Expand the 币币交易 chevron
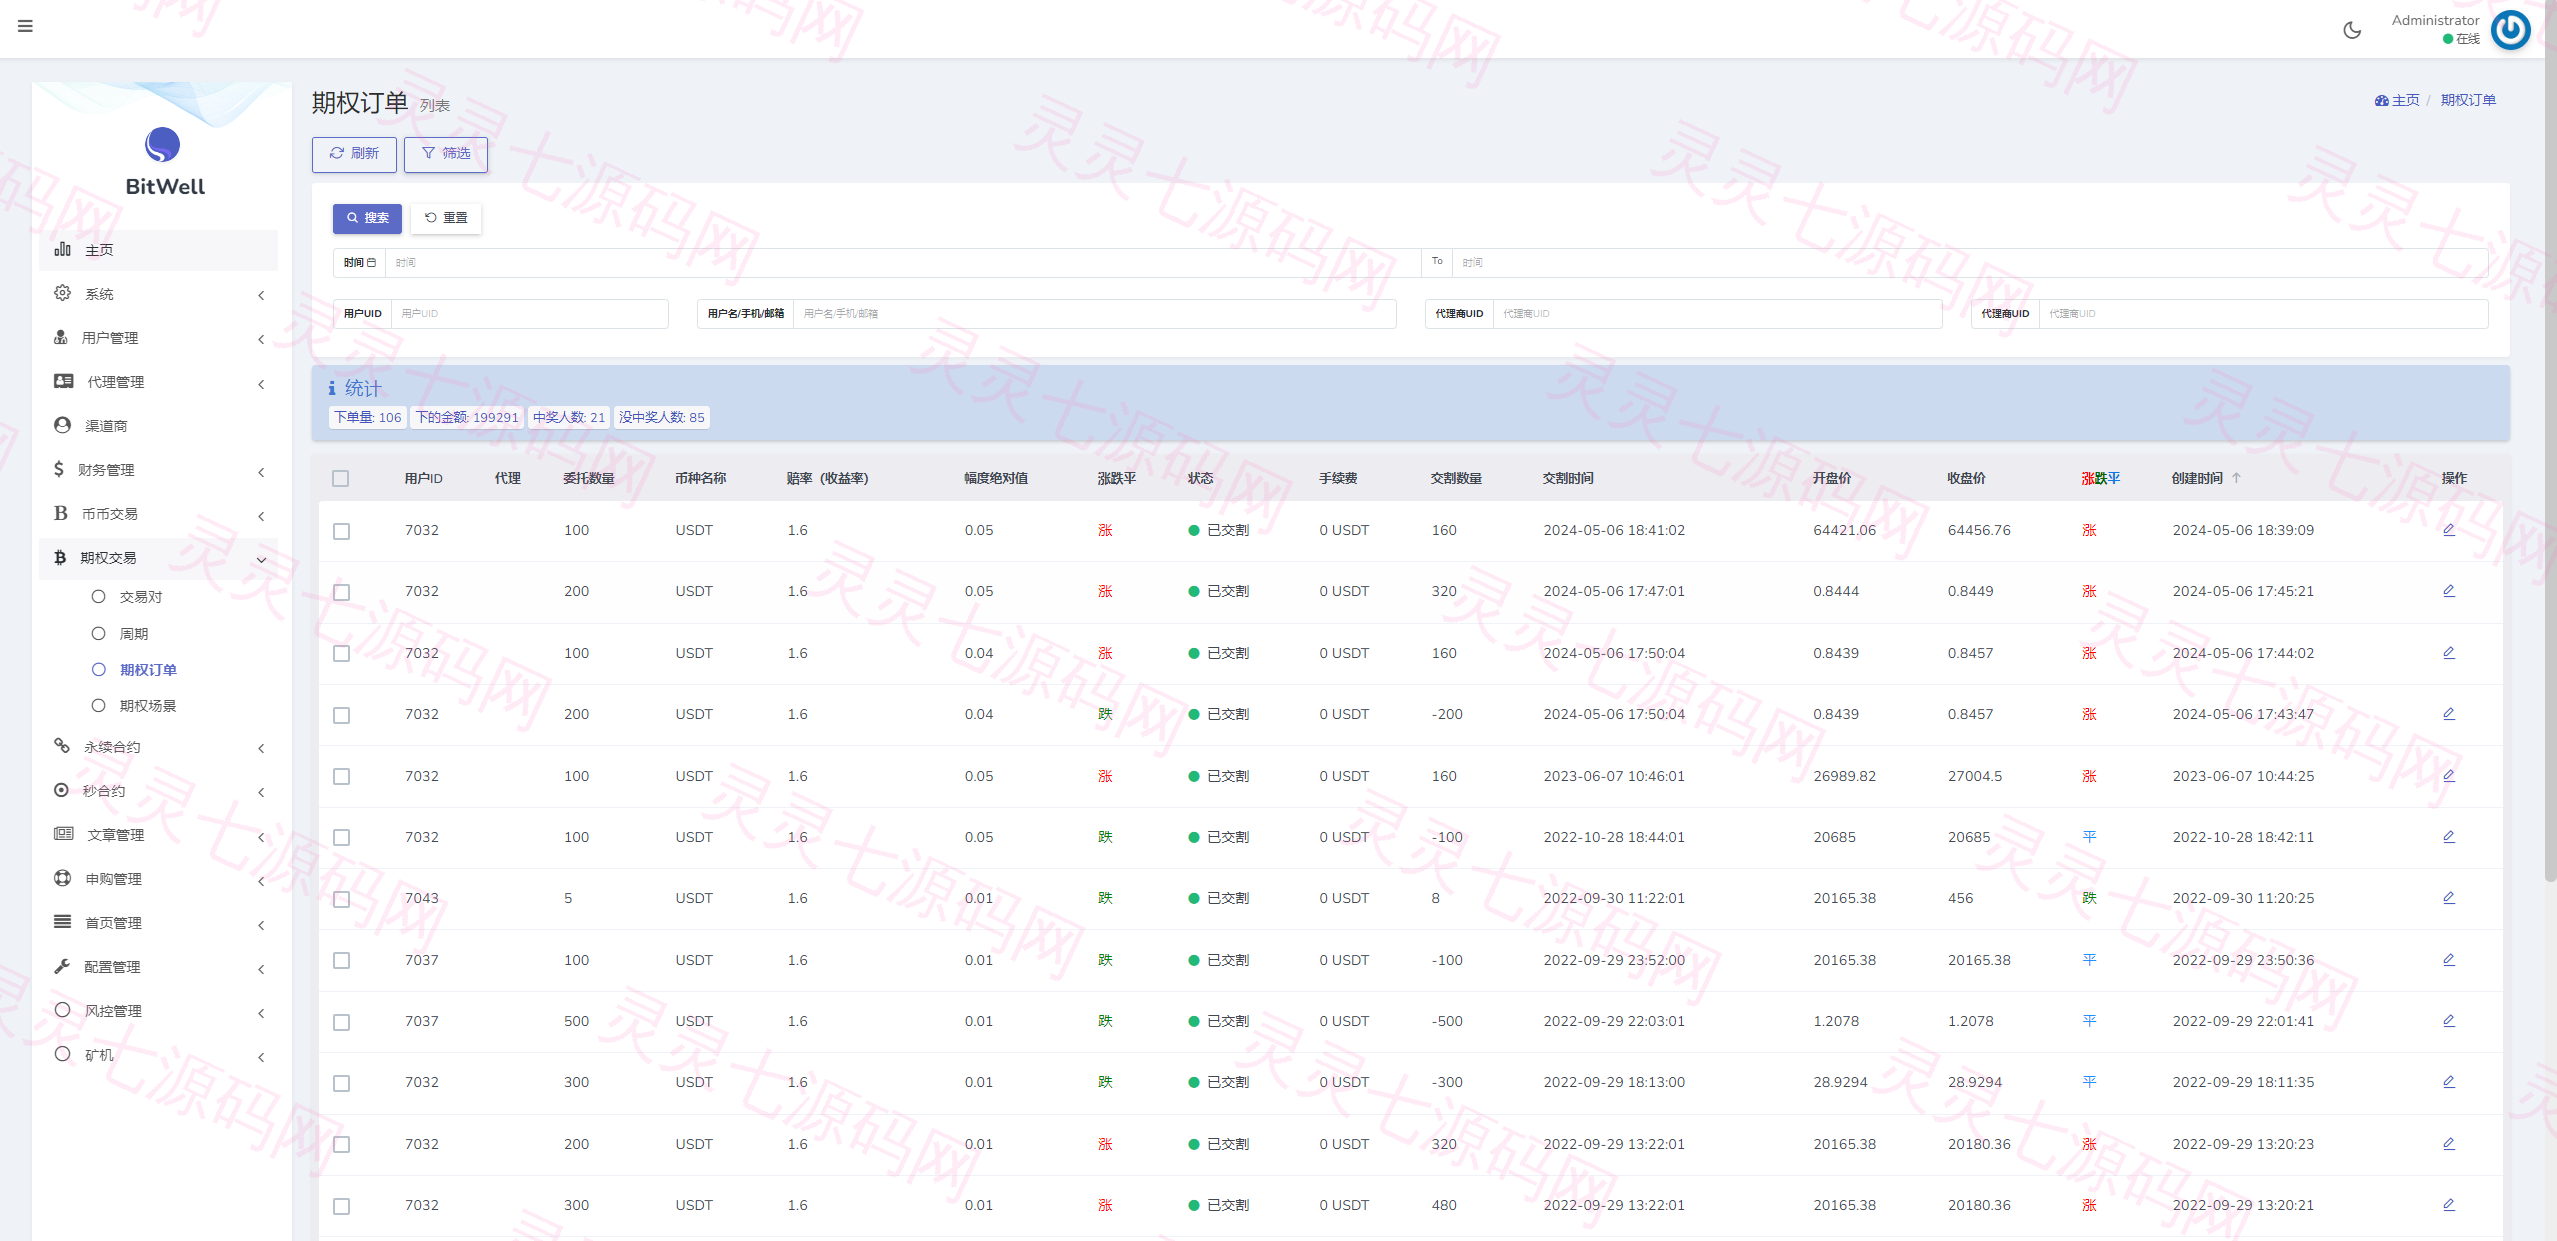Viewport: 2557px width, 1241px height. [261, 516]
